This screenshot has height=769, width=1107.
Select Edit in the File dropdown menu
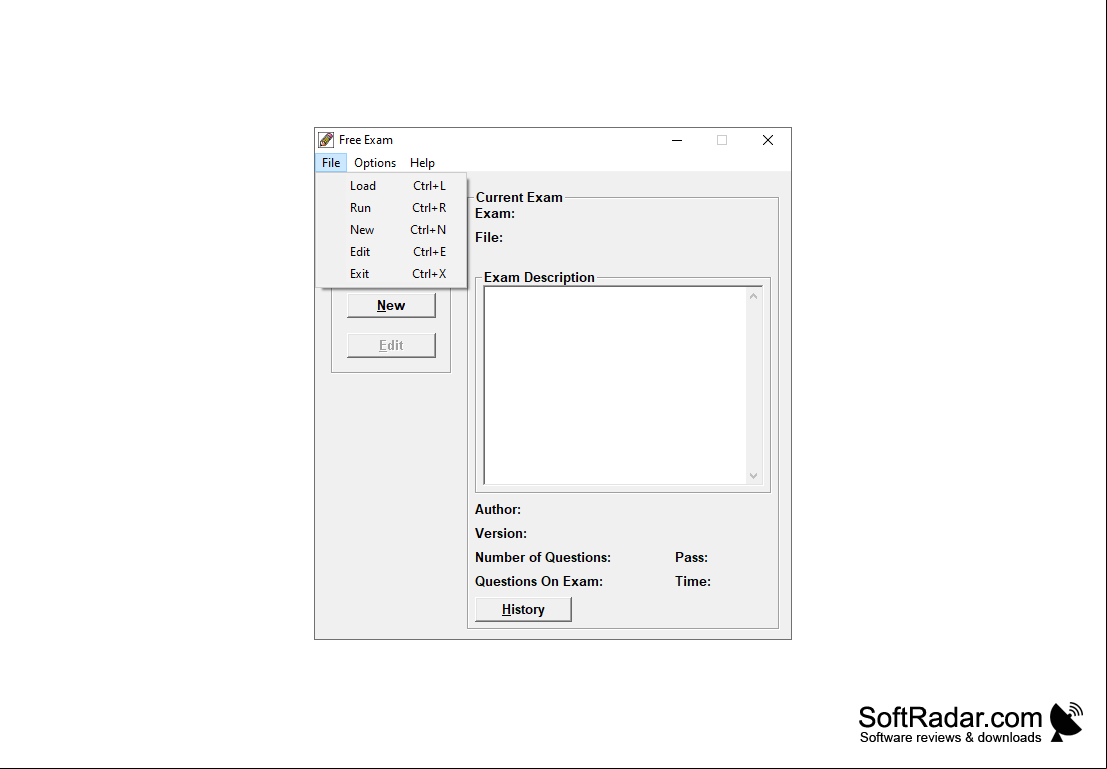point(391,251)
